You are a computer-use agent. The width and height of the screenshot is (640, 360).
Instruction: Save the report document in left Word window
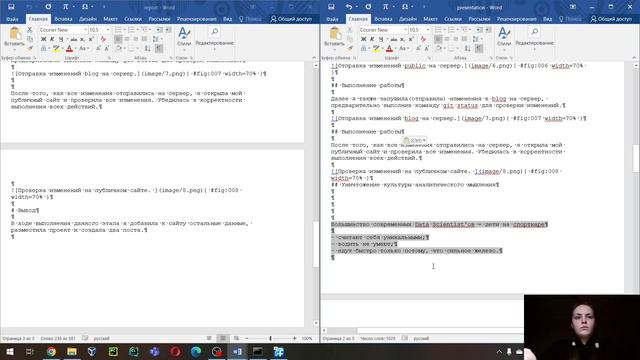11,7
